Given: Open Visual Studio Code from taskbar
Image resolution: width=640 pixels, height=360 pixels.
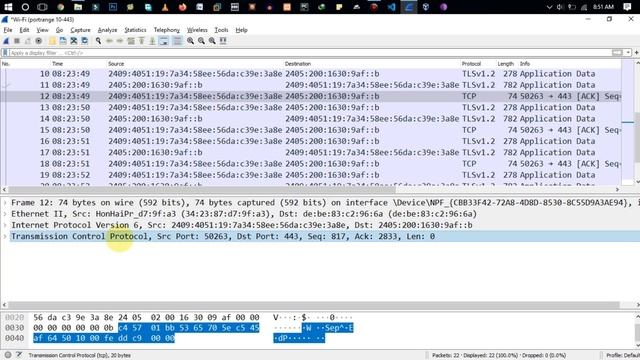Looking at the screenshot, I should (x=391, y=7).
